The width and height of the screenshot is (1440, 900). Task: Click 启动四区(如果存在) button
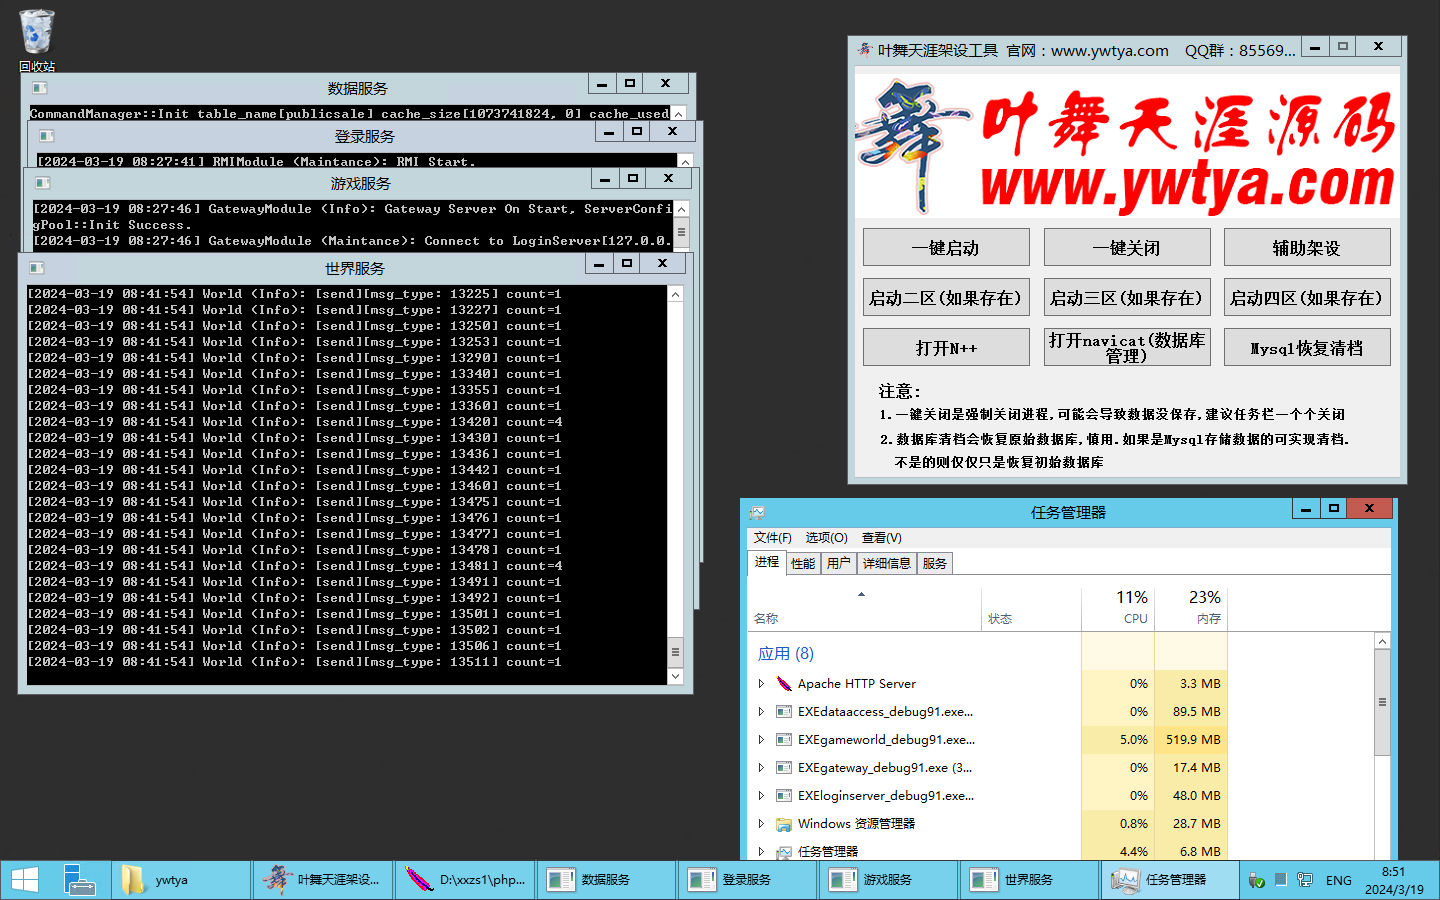[x=1307, y=298]
